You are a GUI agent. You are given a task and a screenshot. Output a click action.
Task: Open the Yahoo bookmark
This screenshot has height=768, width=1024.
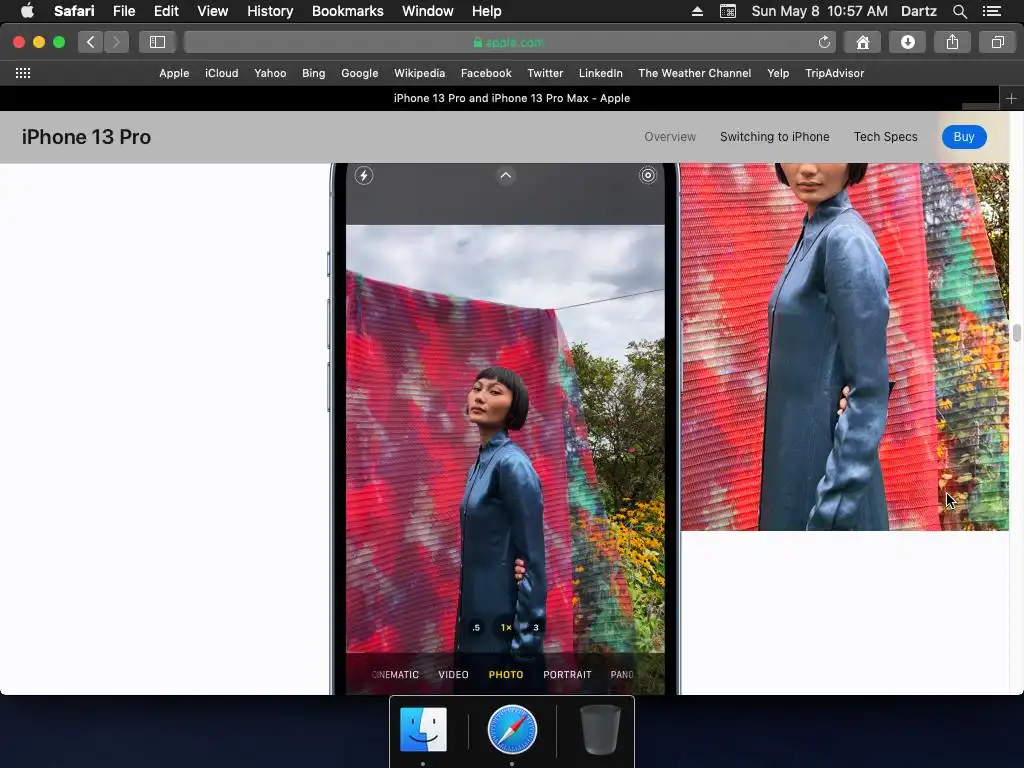(x=270, y=73)
